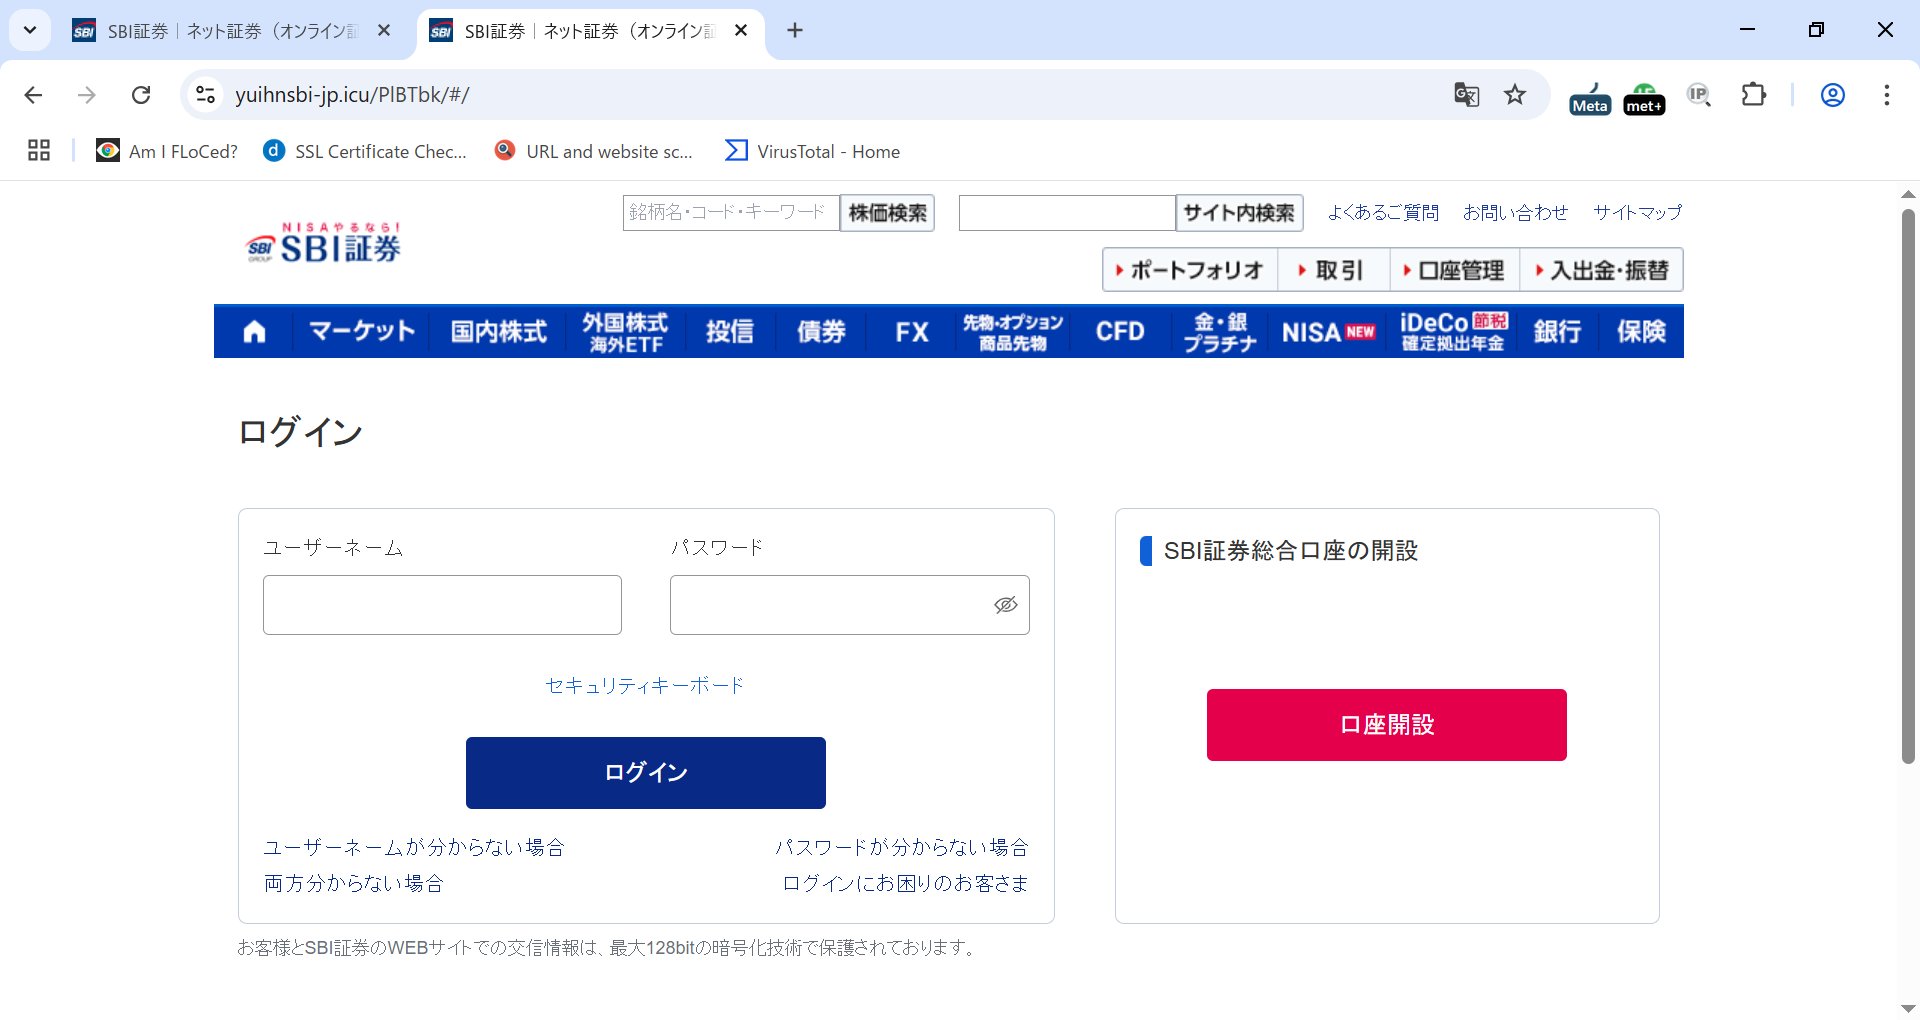Open 取引 menu item
1920x1020 pixels.
pos(1334,270)
